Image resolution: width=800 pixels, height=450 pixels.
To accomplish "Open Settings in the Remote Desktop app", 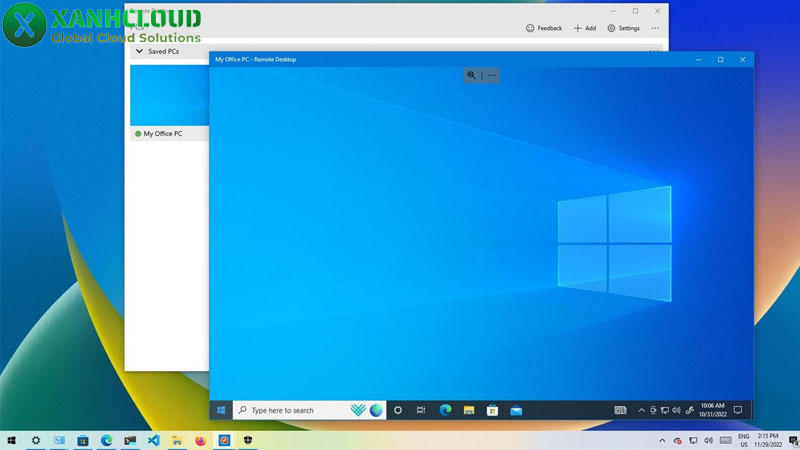I will (x=623, y=28).
